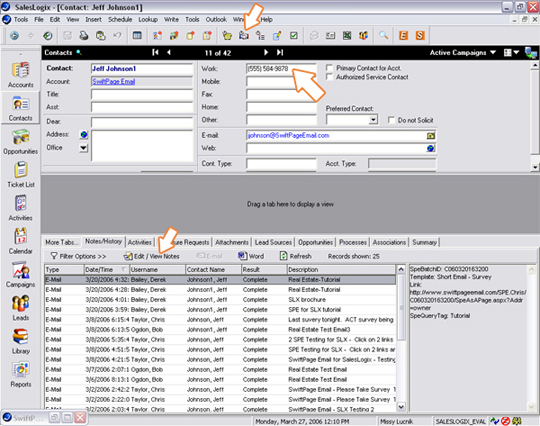Click the small lookup magnifier beside Contacts title
540x426 pixels.
point(79,52)
